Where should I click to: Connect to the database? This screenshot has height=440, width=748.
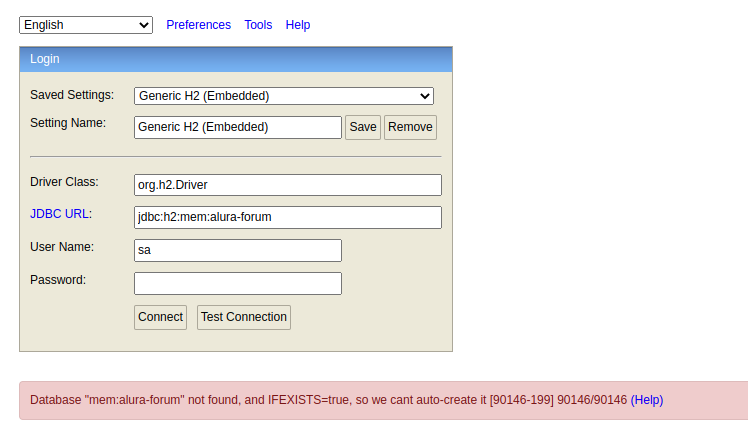[160, 317]
